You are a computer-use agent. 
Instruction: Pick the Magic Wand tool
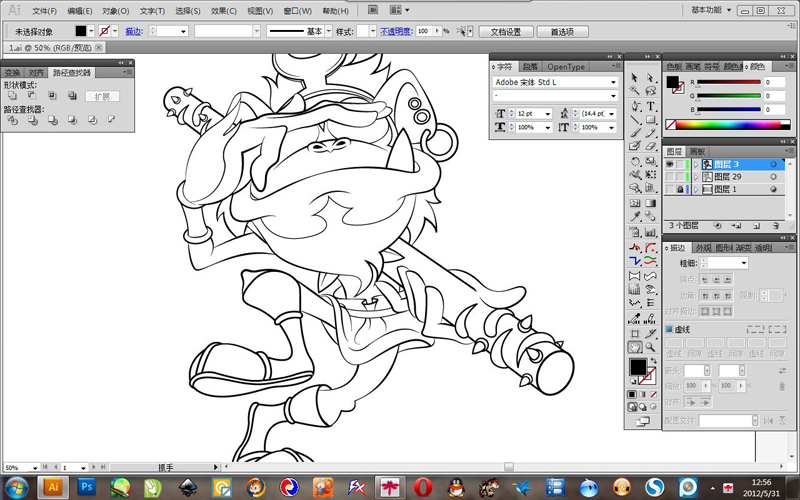635,91
